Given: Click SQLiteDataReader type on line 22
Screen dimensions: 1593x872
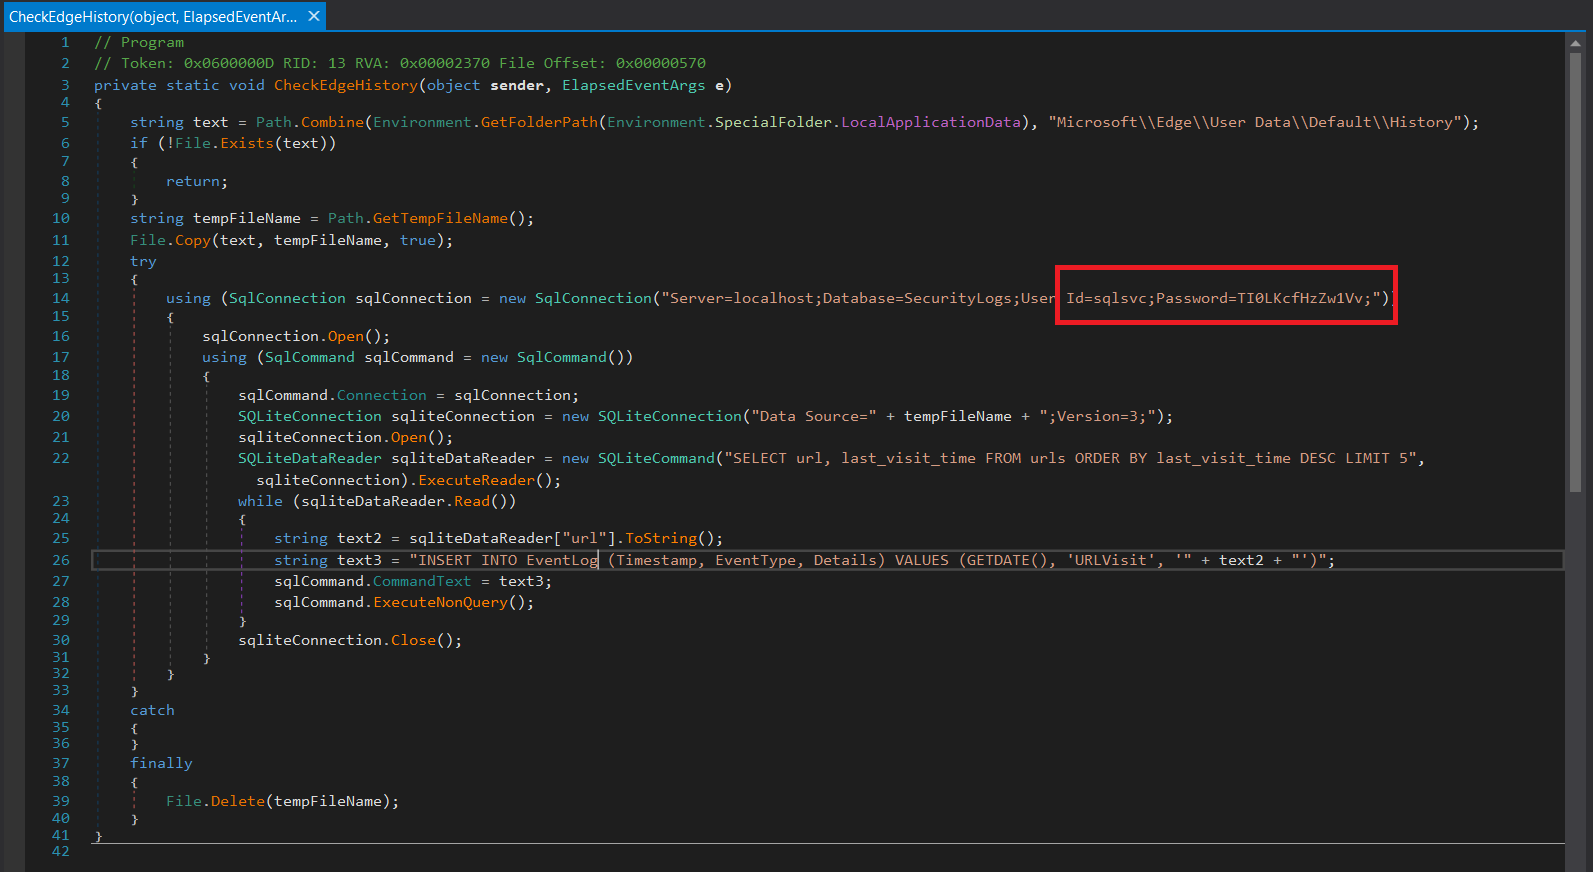Looking at the screenshot, I should coord(310,458).
